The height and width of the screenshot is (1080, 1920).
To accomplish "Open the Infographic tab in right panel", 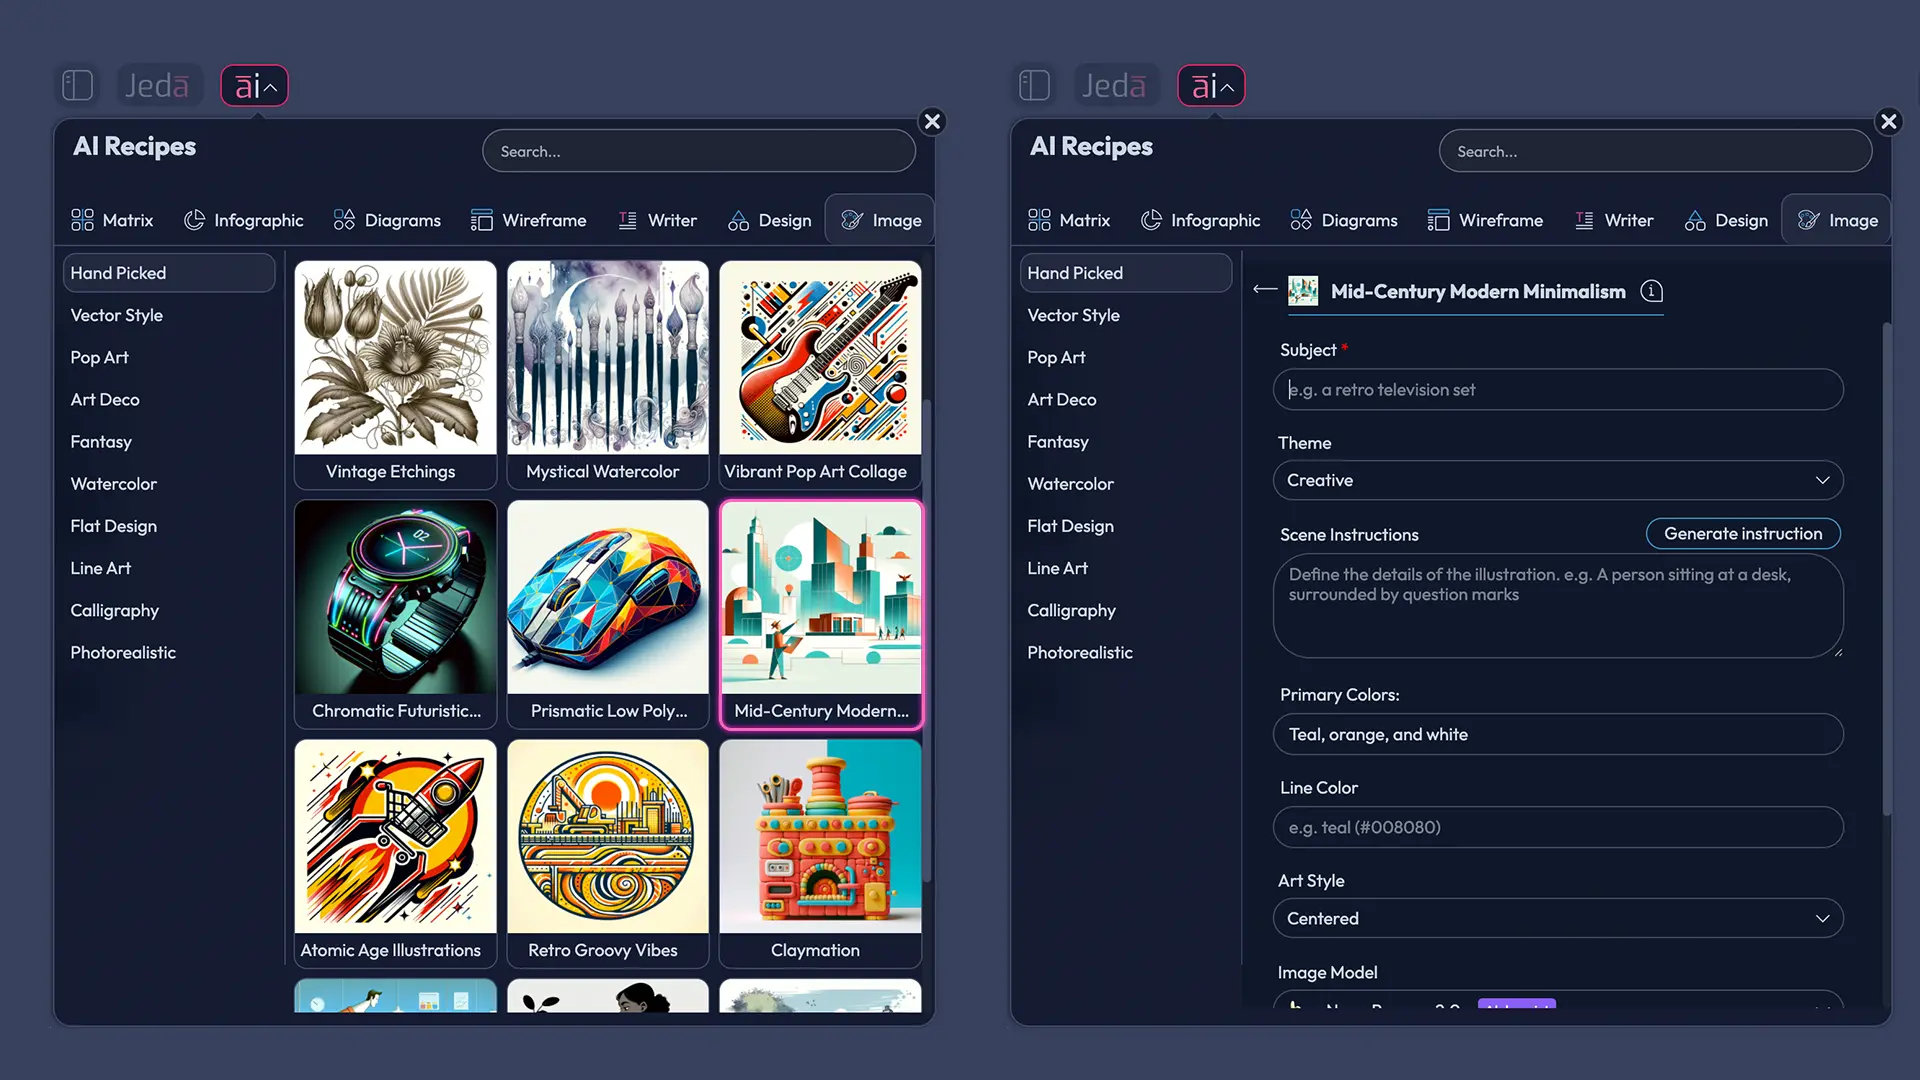I will tap(1200, 220).
